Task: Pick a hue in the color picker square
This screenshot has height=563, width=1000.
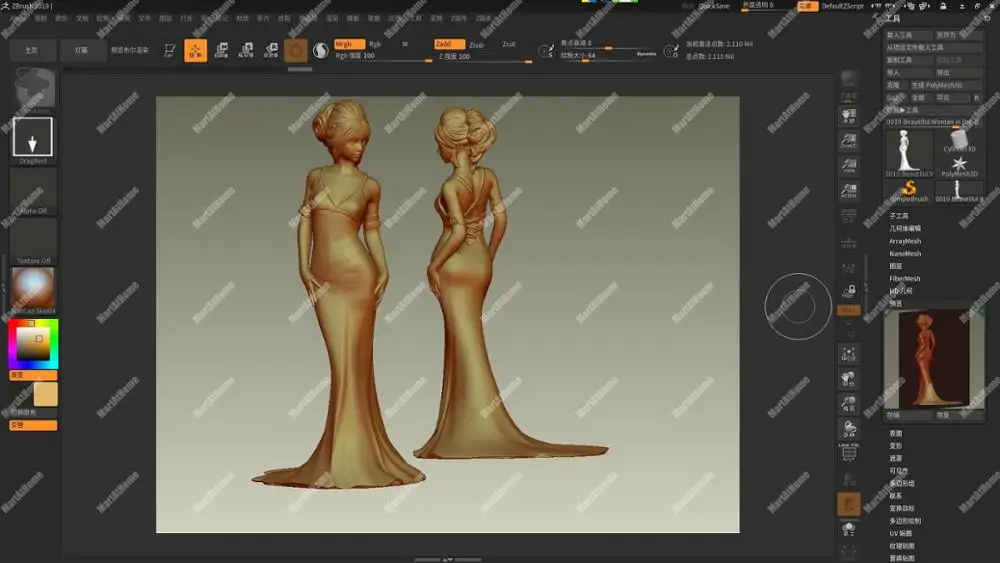Action: [33, 343]
